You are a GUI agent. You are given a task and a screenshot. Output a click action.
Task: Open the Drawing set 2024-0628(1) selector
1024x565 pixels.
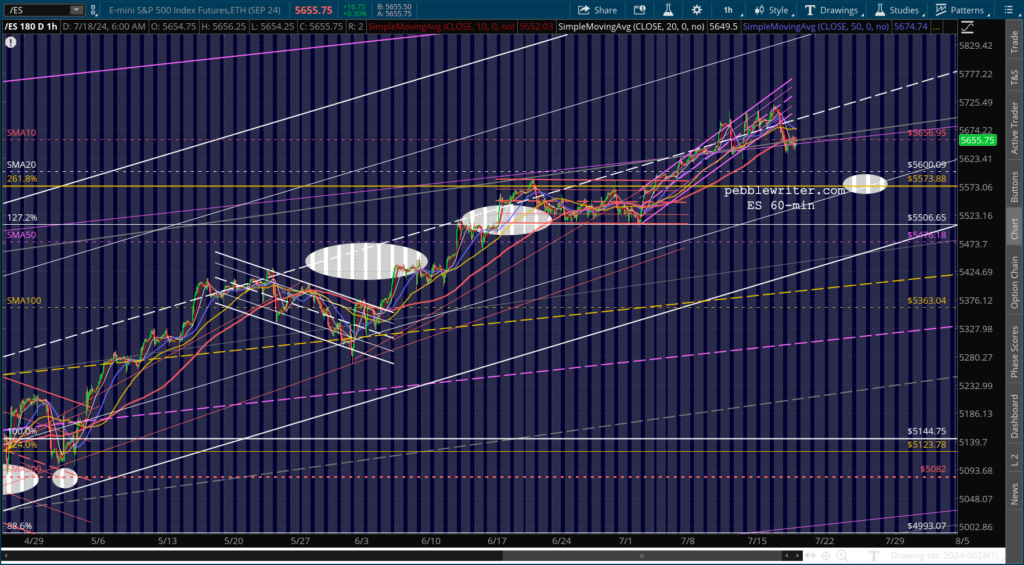pos(945,556)
